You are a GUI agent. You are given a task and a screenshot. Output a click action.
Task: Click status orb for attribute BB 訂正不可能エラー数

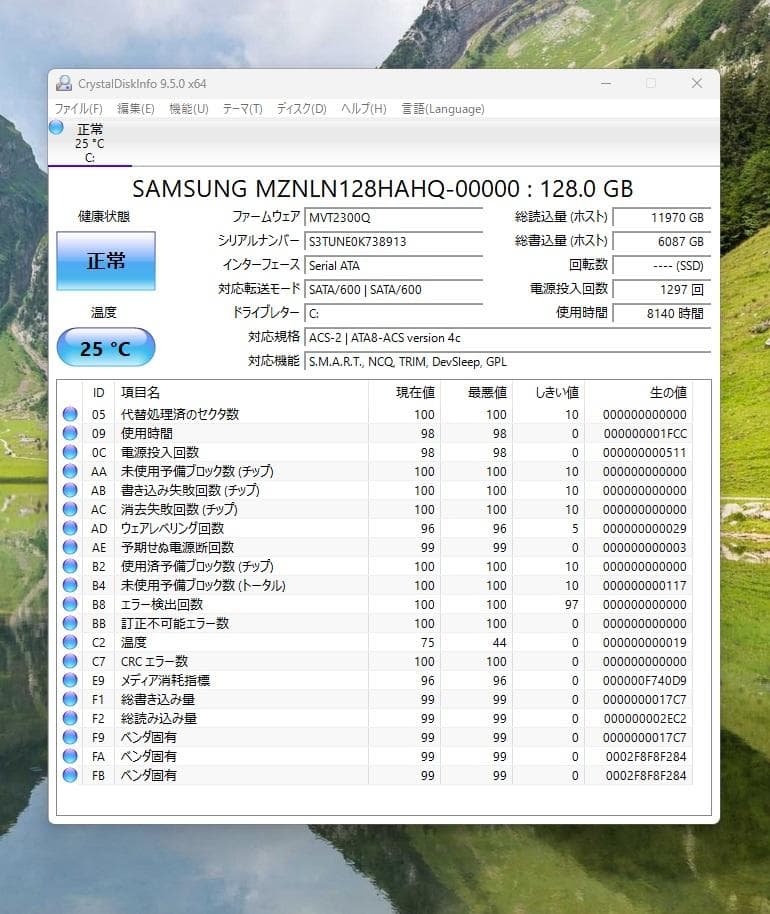click(x=70, y=623)
